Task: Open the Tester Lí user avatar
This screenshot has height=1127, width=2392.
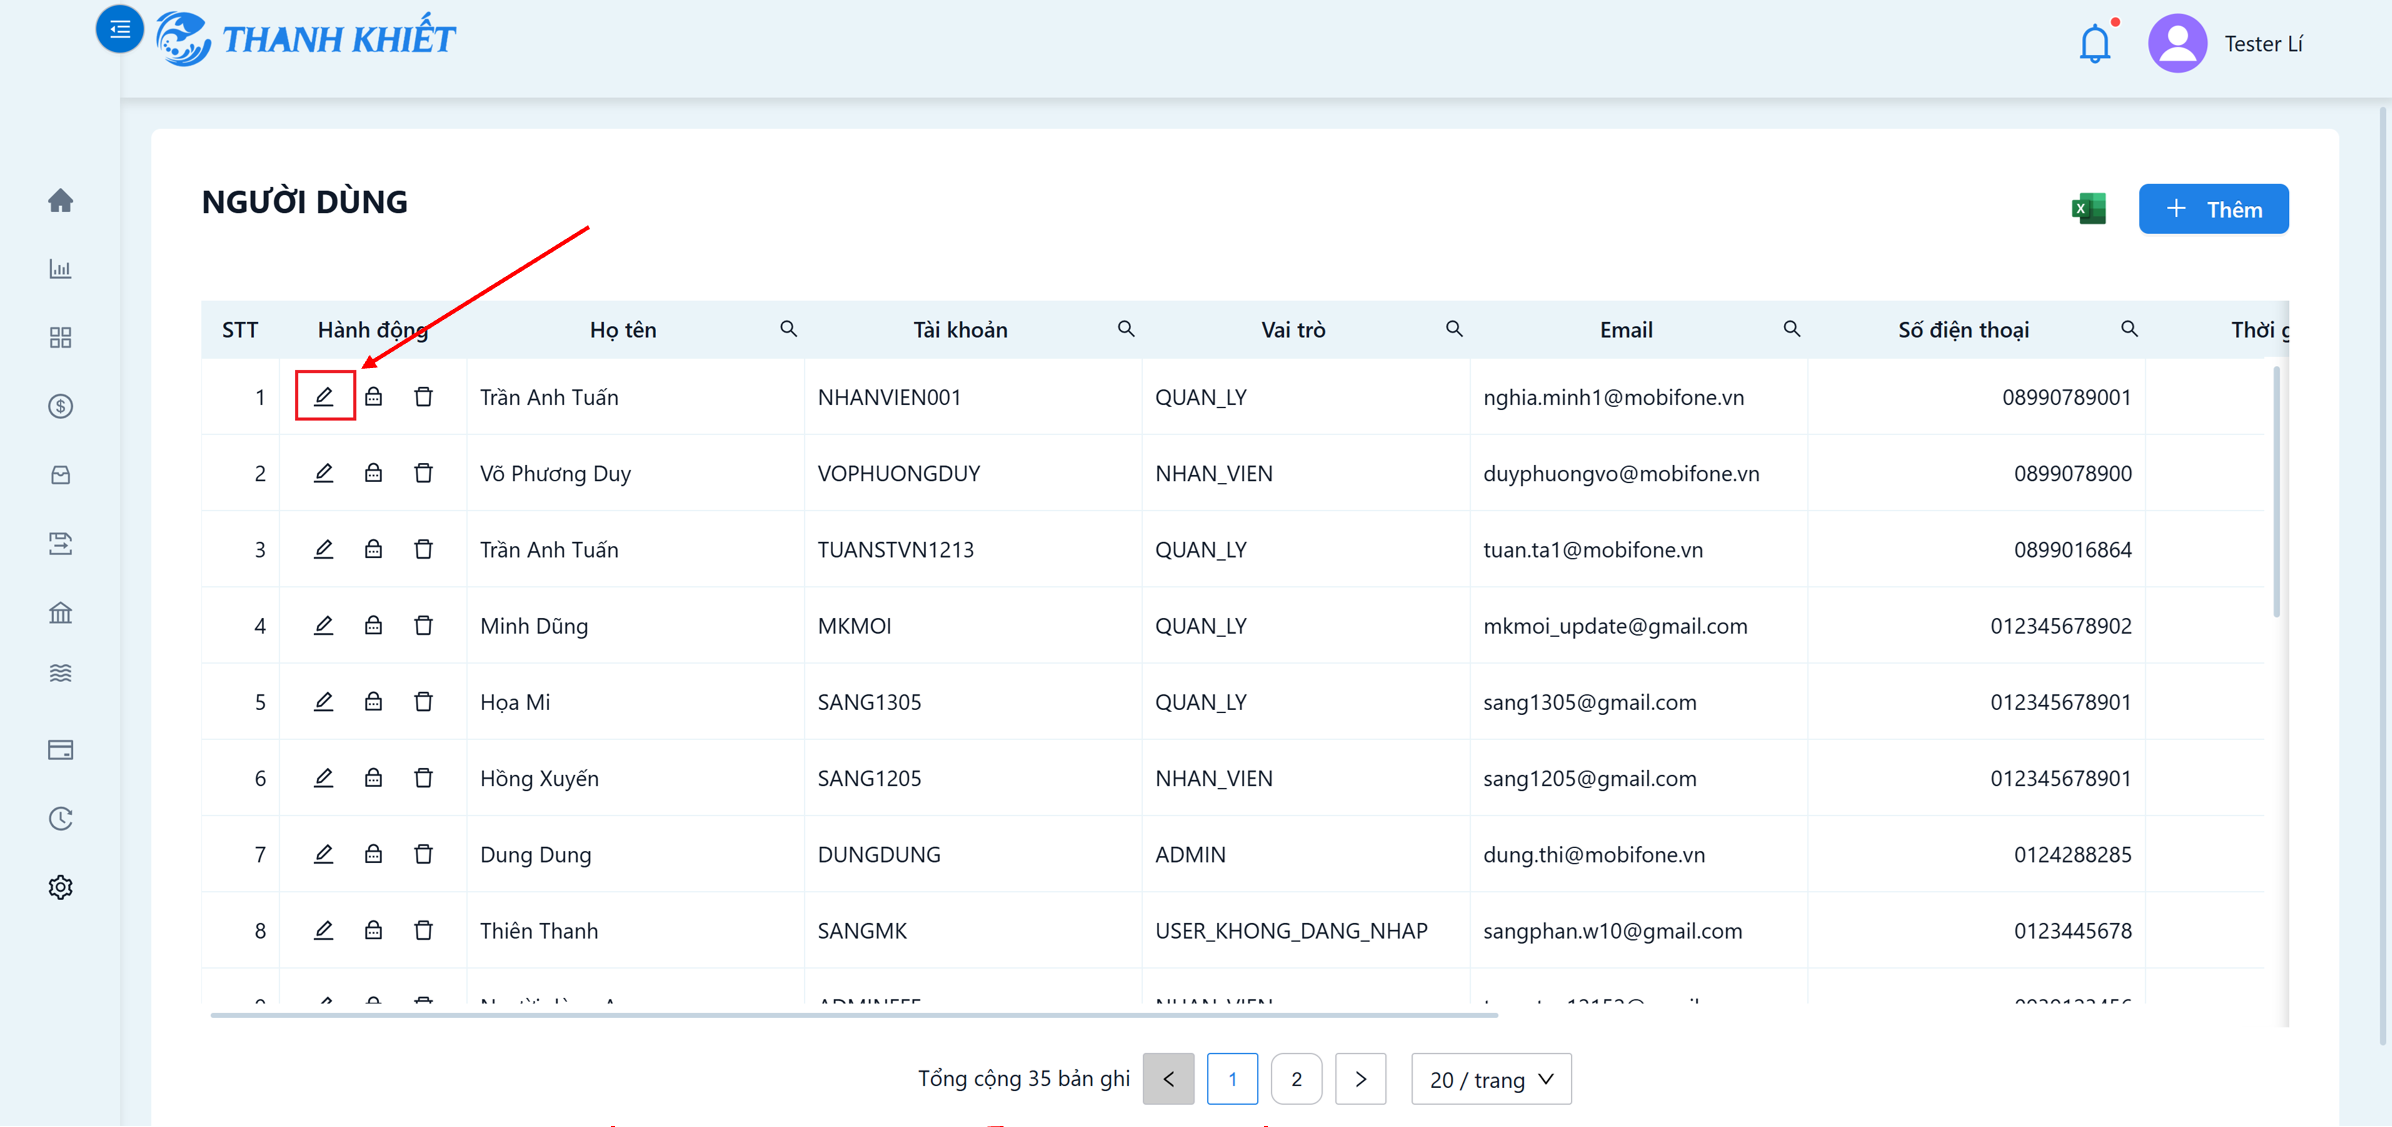Action: [2177, 43]
